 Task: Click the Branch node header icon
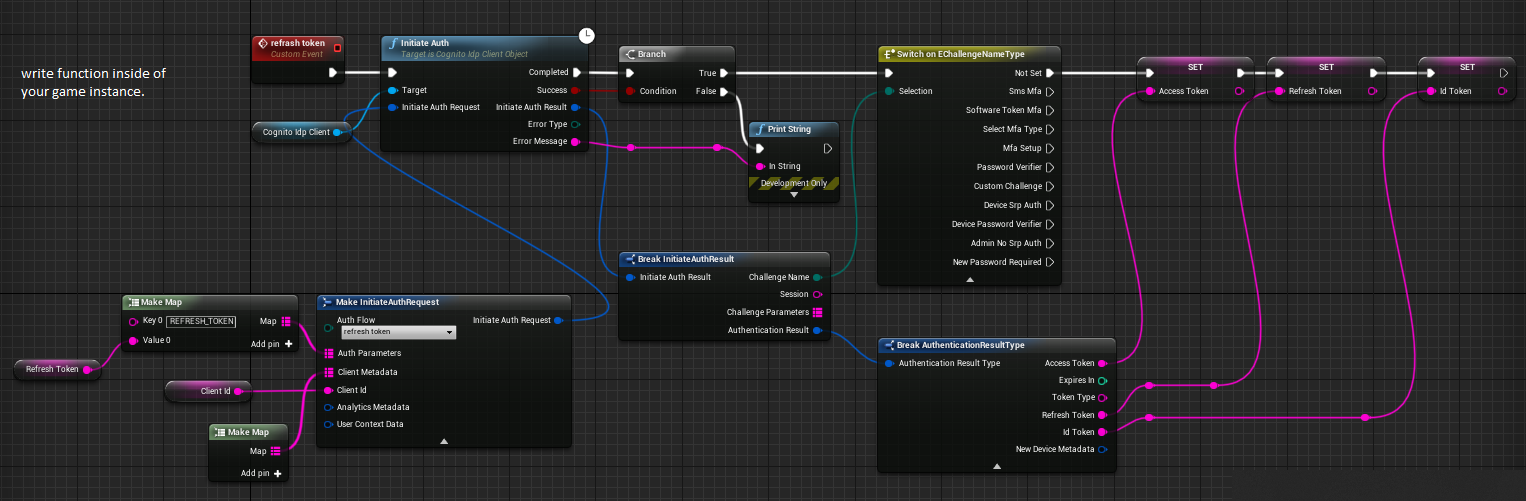[x=629, y=54]
